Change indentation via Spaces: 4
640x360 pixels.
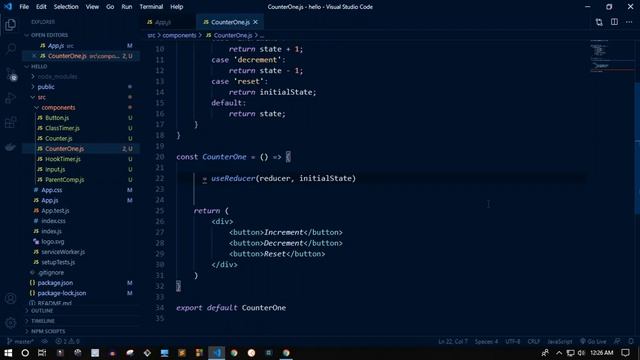486,341
